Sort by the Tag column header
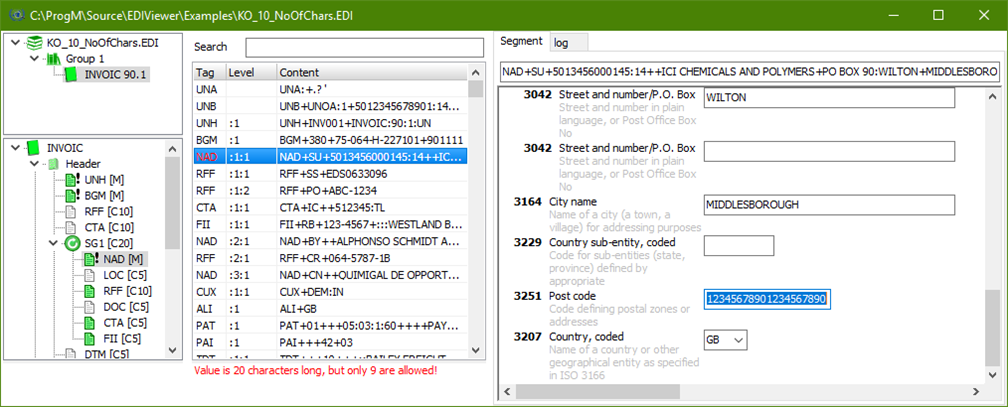The width and height of the screenshot is (1008, 407). (x=210, y=73)
